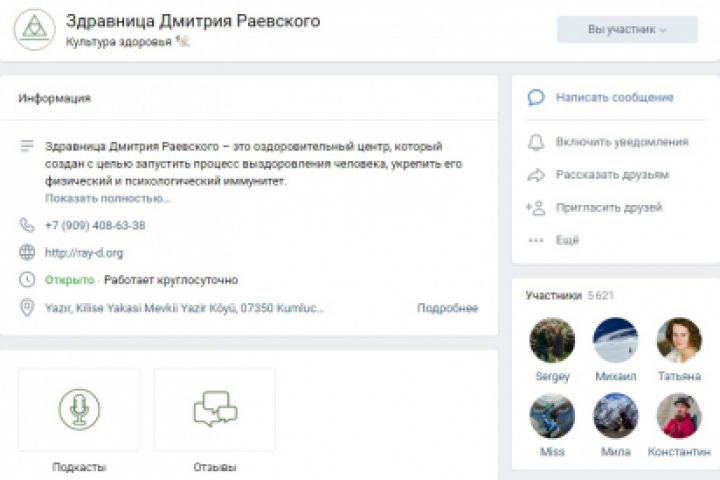The image size is (720, 480).
Task: Click the microphone podcasts icon
Action: [x=79, y=409]
